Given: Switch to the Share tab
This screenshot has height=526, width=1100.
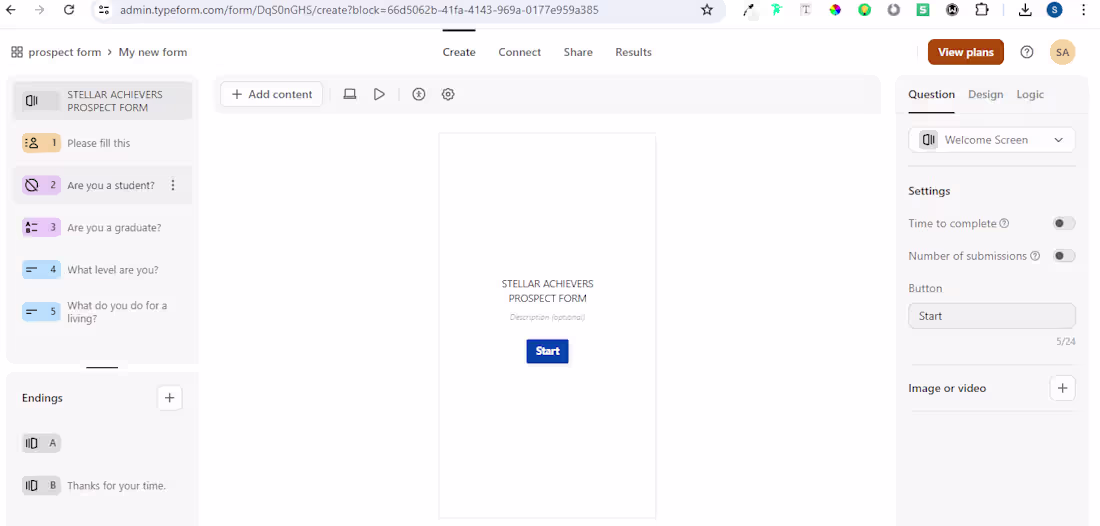Looking at the screenshot, I should (578, 52).
